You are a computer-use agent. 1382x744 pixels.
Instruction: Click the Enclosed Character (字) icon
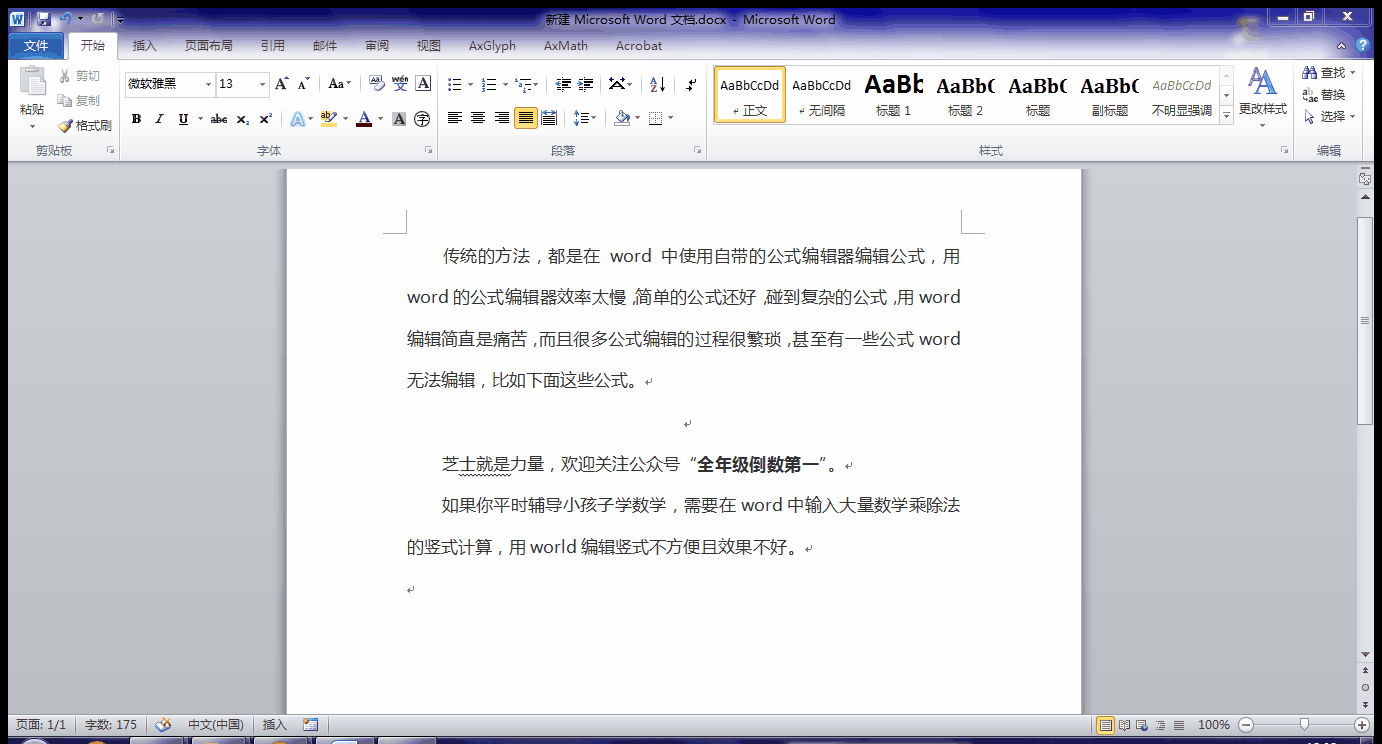(x=422, y=119)
